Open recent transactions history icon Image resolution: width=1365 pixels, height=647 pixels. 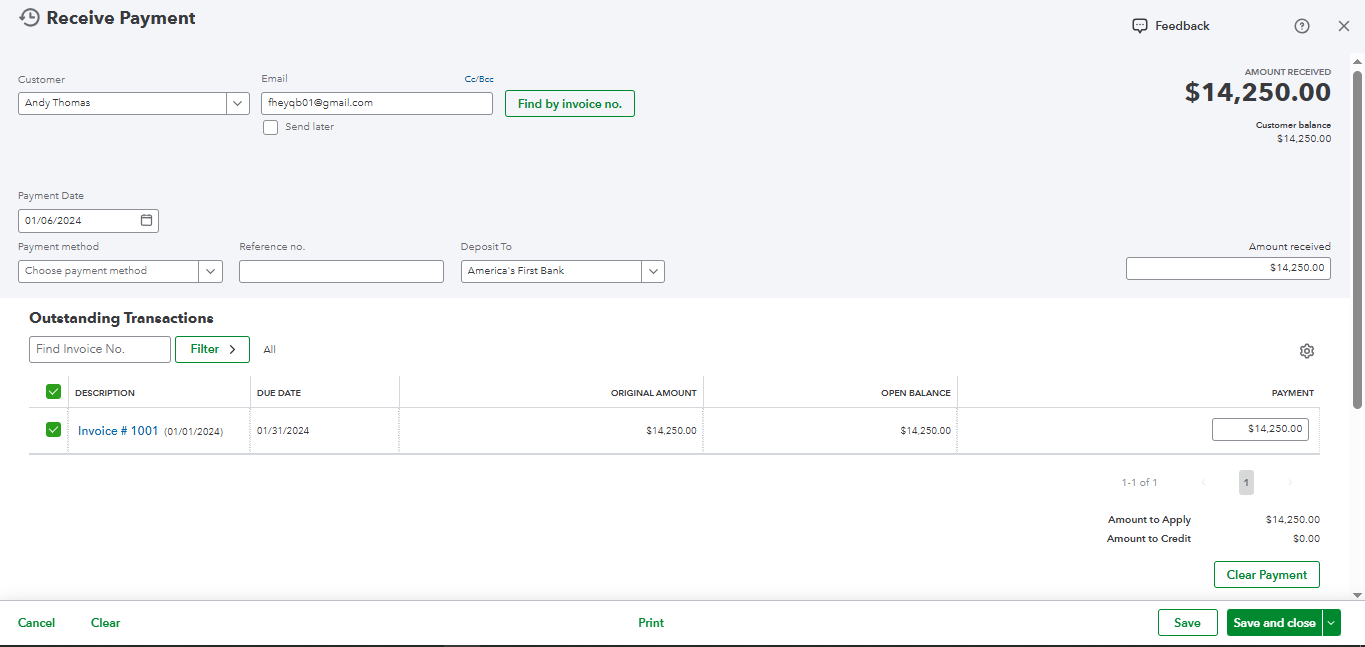point(29,18)
